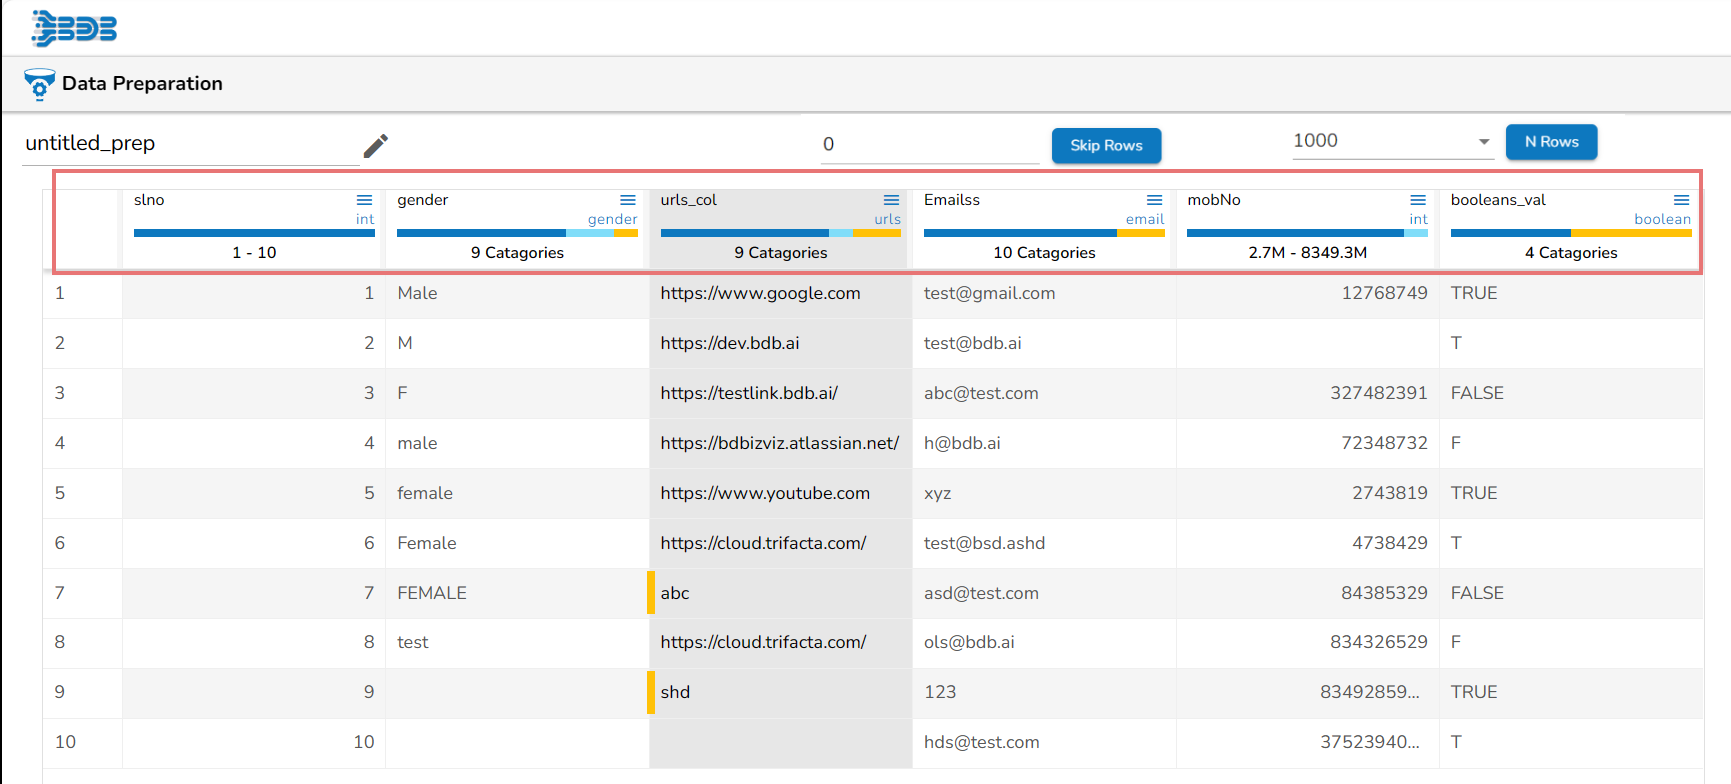Open the slno column hamburger menu
Image resolution: width=1731 pixels, height=784 pixels.
(x=365, y=200)
